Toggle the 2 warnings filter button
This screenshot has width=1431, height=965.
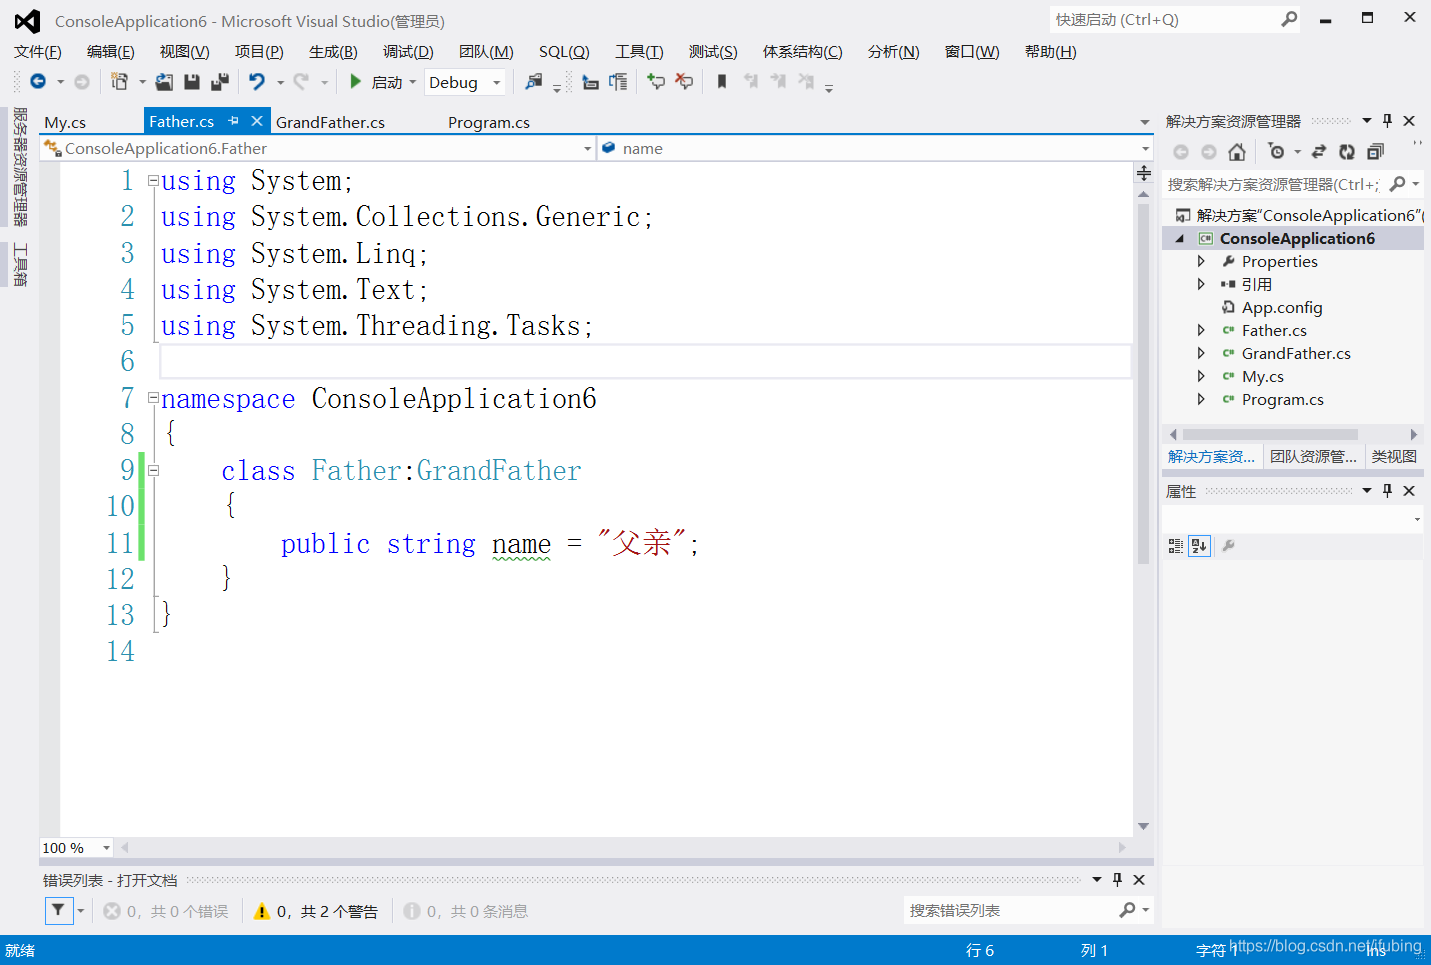315,911
